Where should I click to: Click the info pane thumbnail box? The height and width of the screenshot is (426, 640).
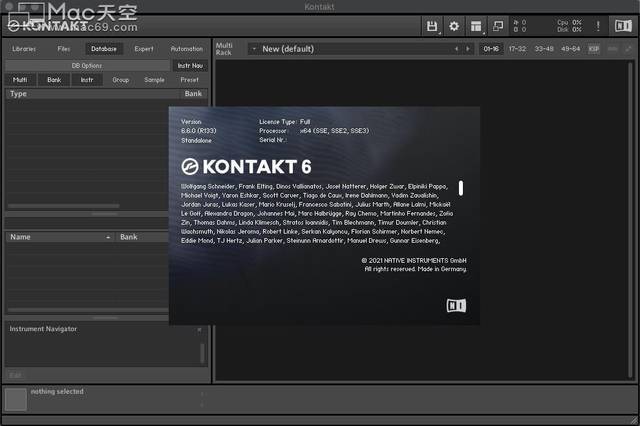tap(16, 399)
